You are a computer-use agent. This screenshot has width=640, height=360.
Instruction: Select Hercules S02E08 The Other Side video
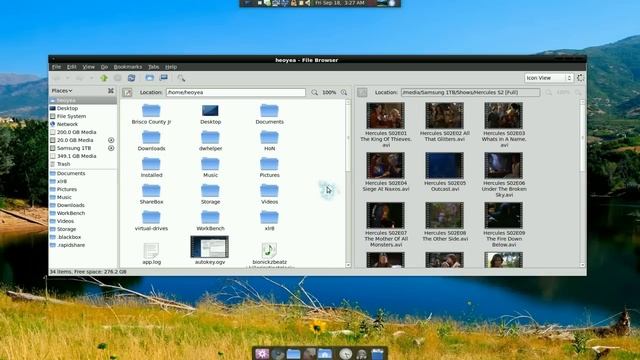point(444,215)
